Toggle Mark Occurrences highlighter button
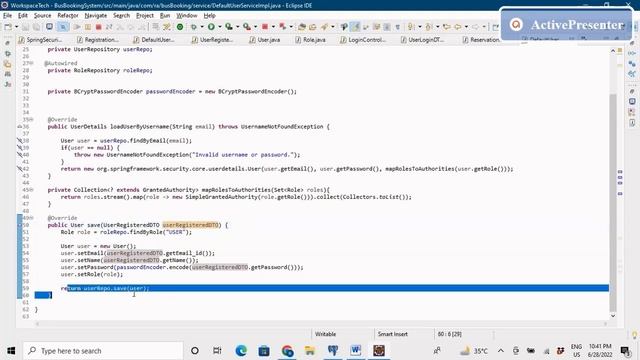Image resolution: width=640 pixels, height=360 pixels. click(355, 27)
